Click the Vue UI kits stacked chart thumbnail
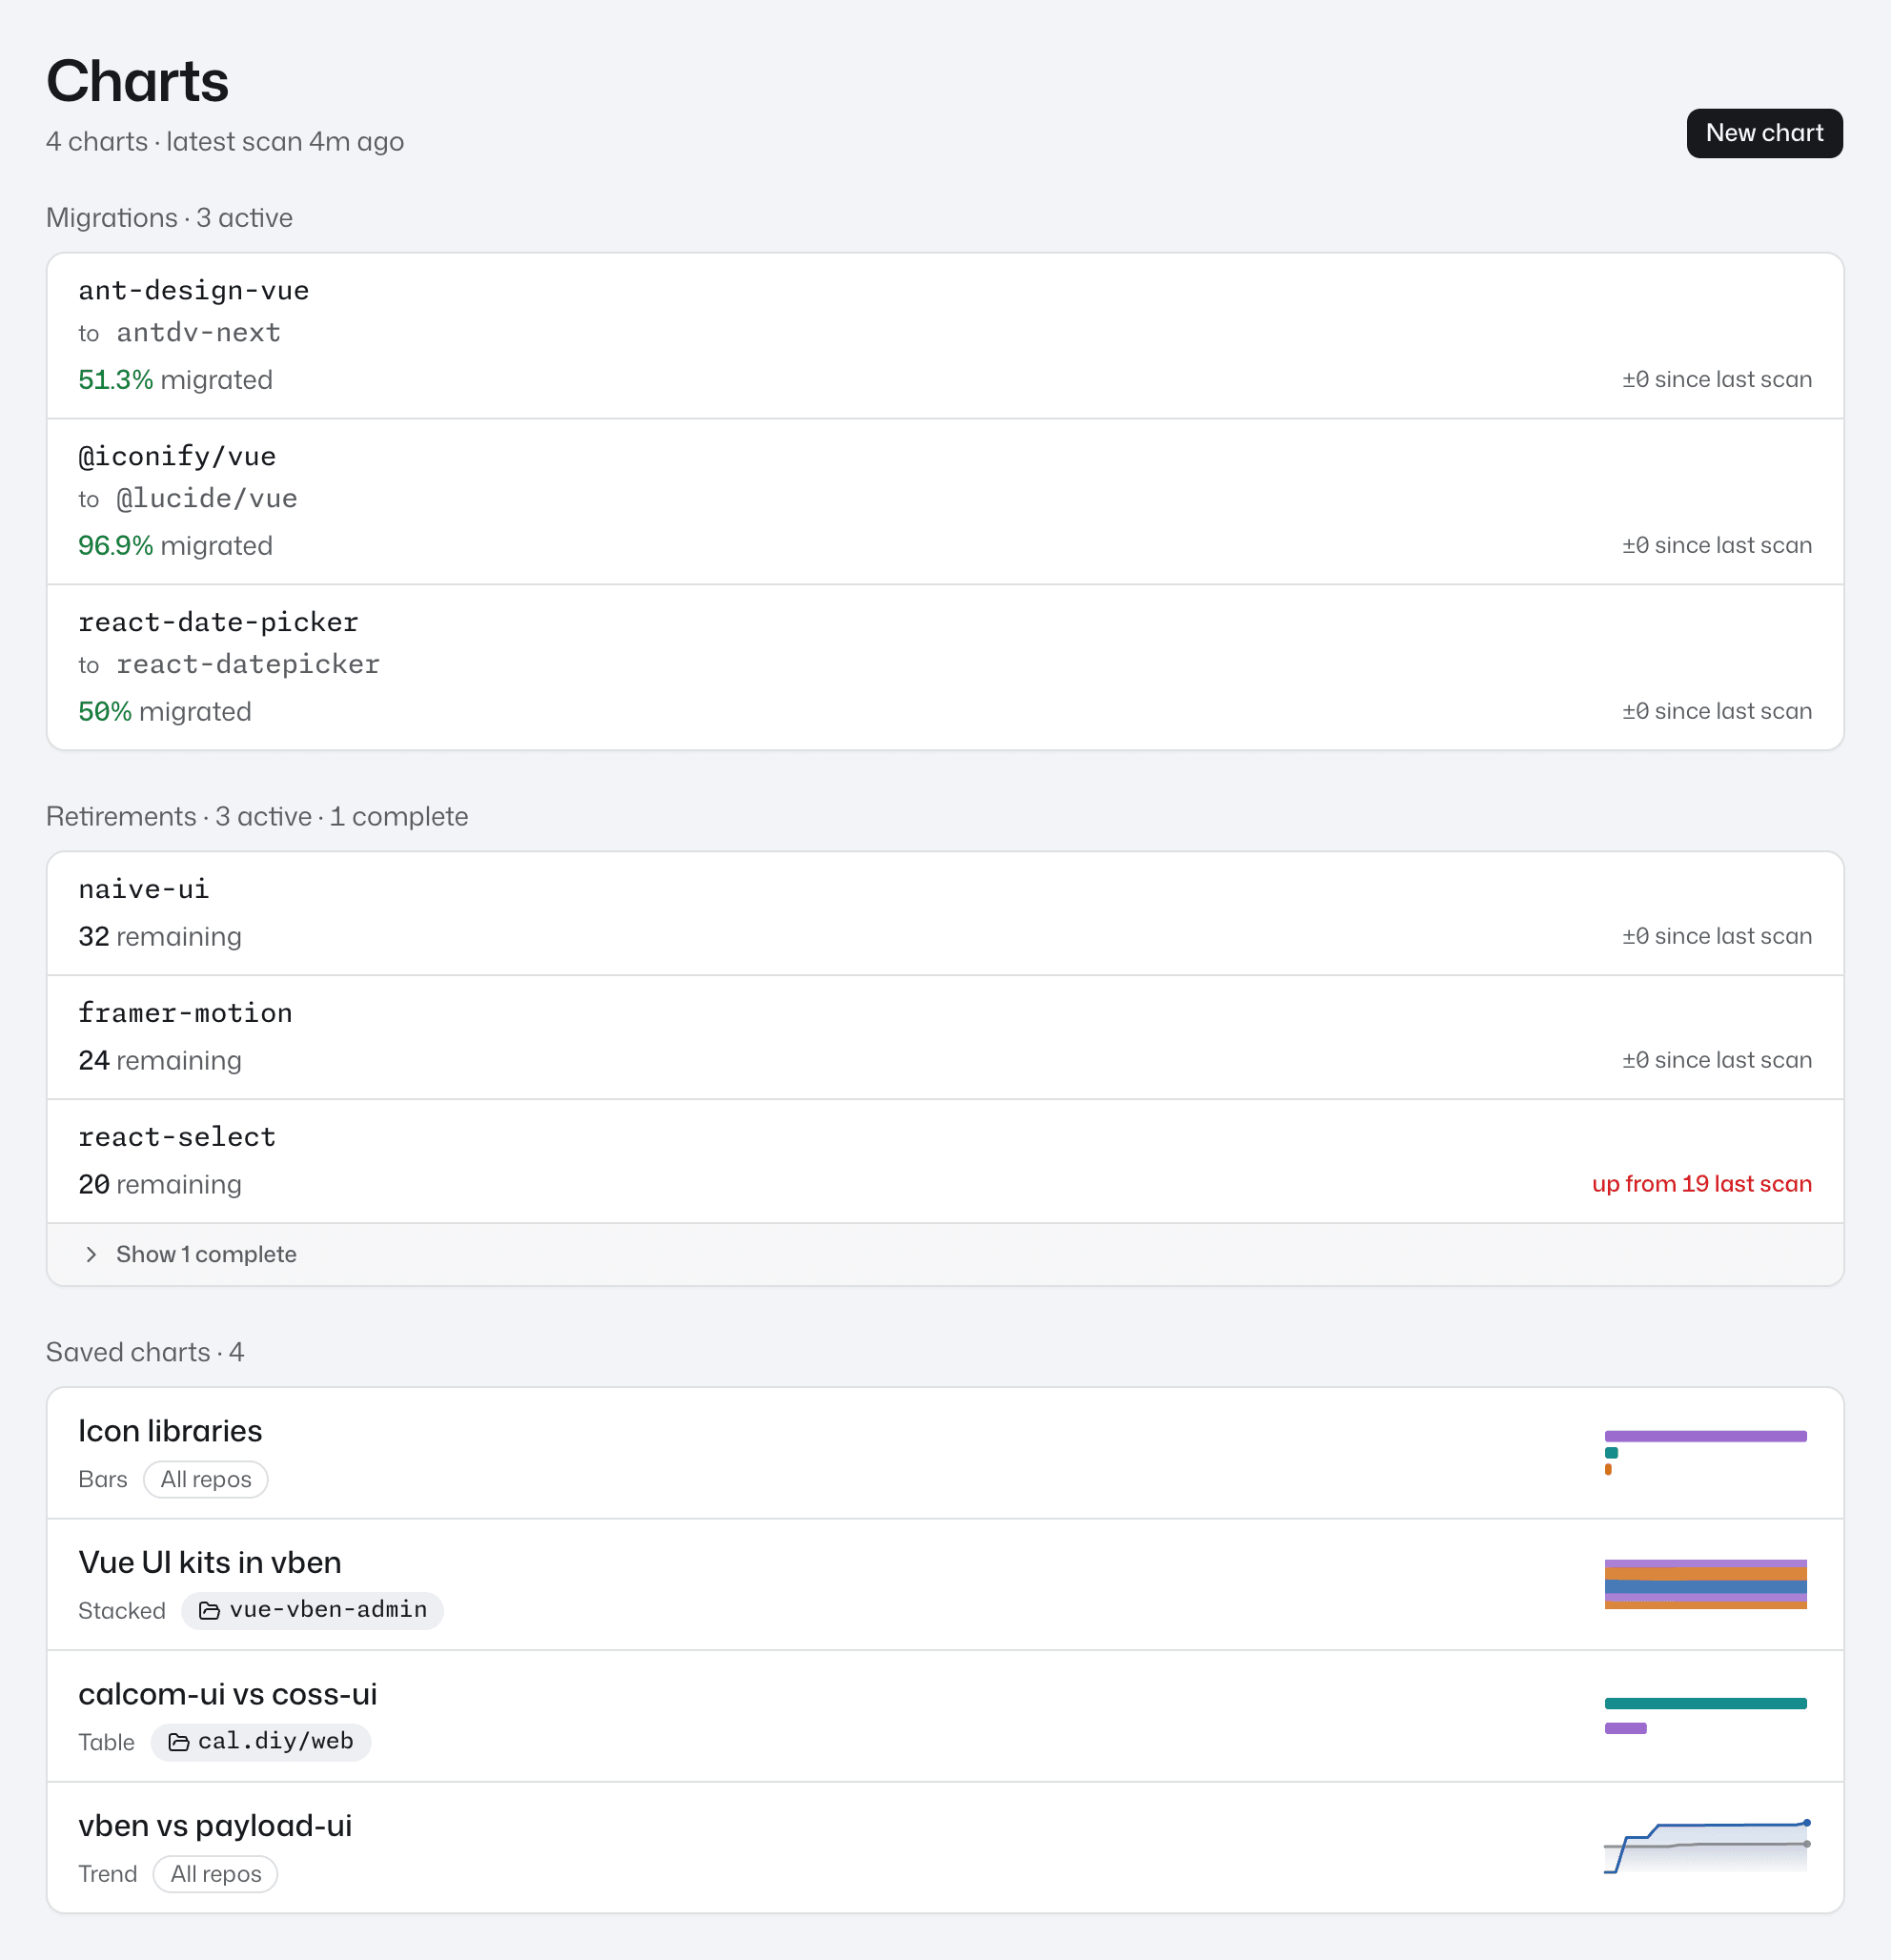The height and width of the screenshot is (1960, 1891). pos(1705,1584)
